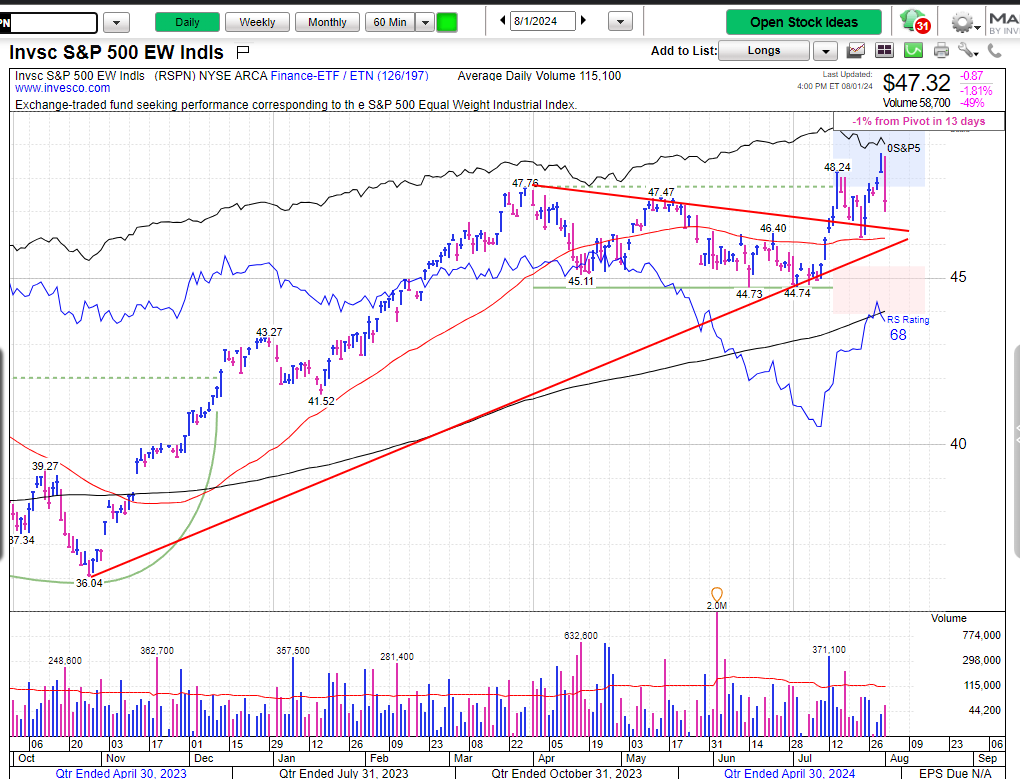The width and height of the screenshot is (1020, 779).
Task: Click the 45.11 price label
Action: pos(581,282)
